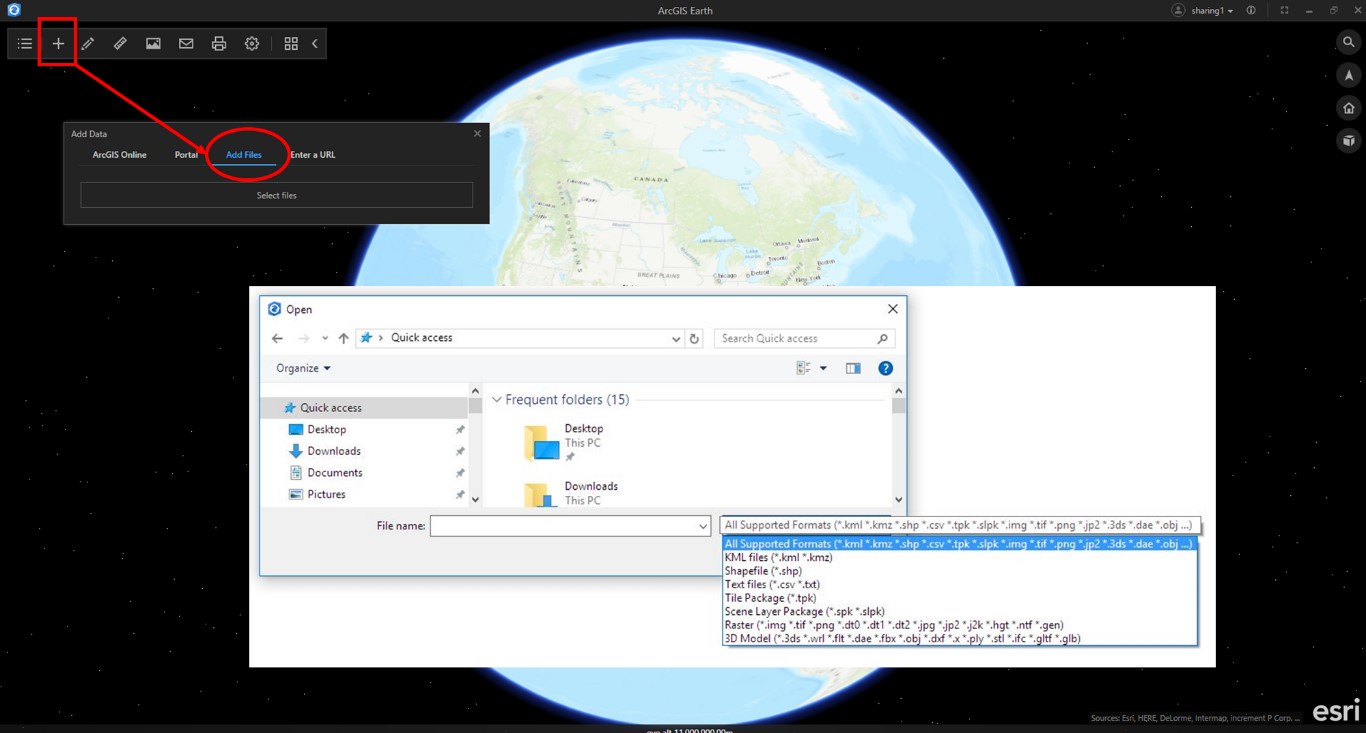This screenshot has width=1366, height=733.
Task: Select Desktop in navigation pane
Action: tap(327, 429)
